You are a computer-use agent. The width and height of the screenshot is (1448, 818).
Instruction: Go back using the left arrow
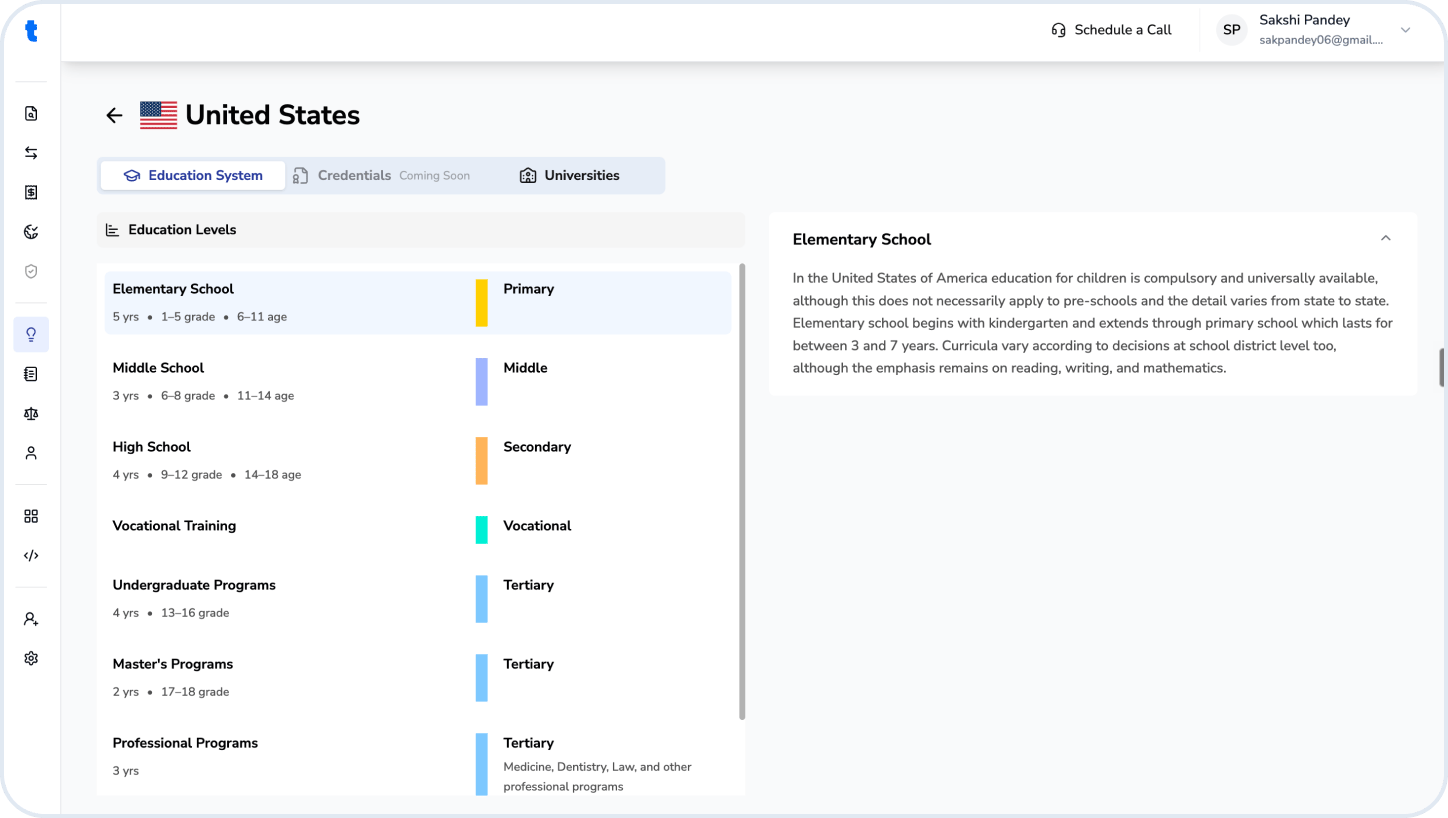coord(114,115)
